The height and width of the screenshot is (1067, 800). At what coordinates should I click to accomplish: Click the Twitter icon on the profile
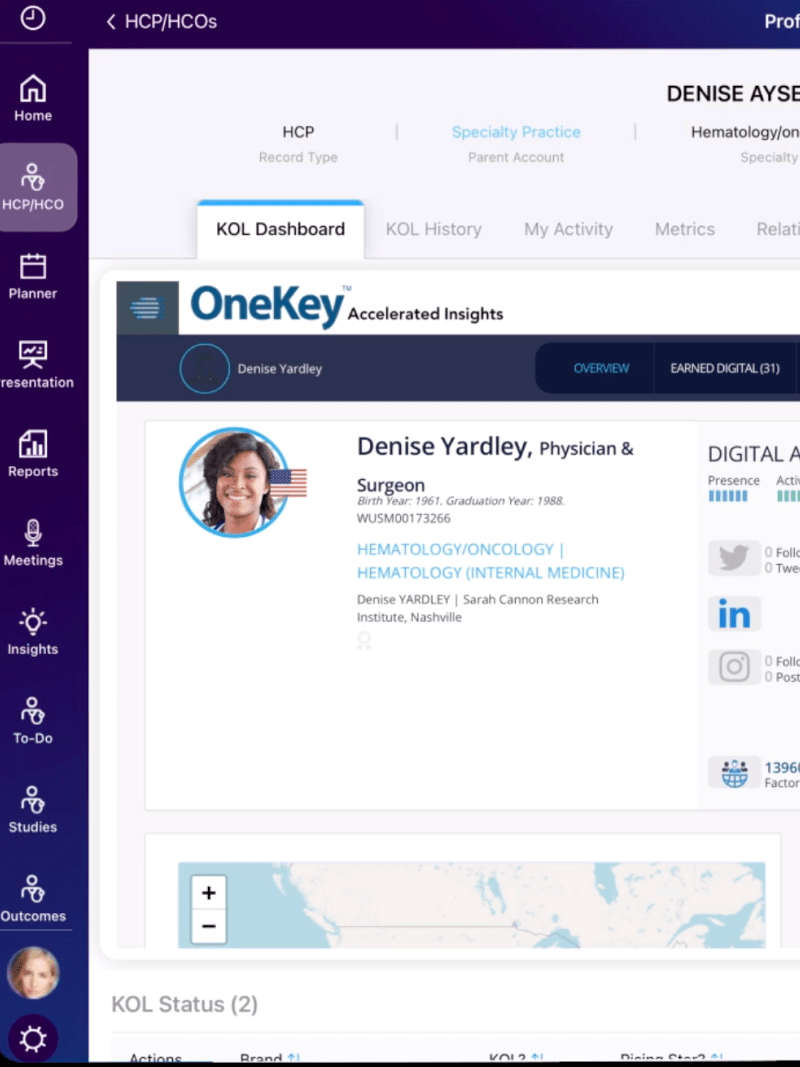coord(735,558)
